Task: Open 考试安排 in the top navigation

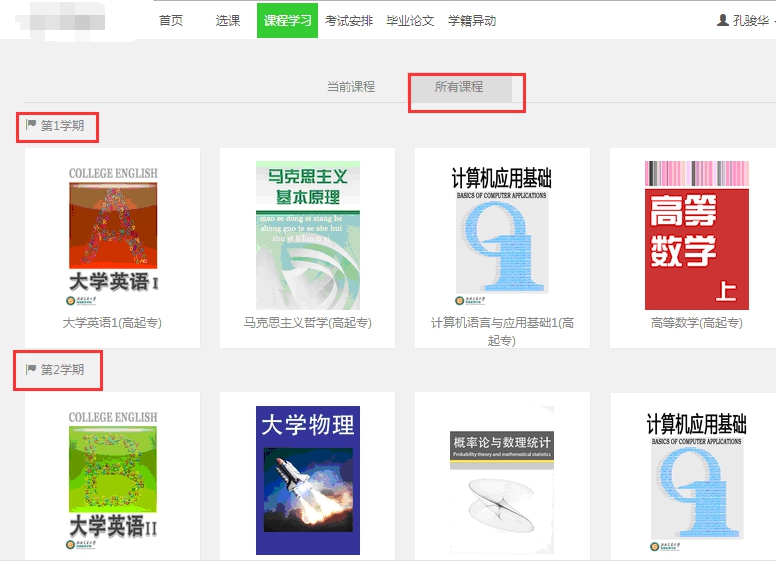Action: point(349,21)
